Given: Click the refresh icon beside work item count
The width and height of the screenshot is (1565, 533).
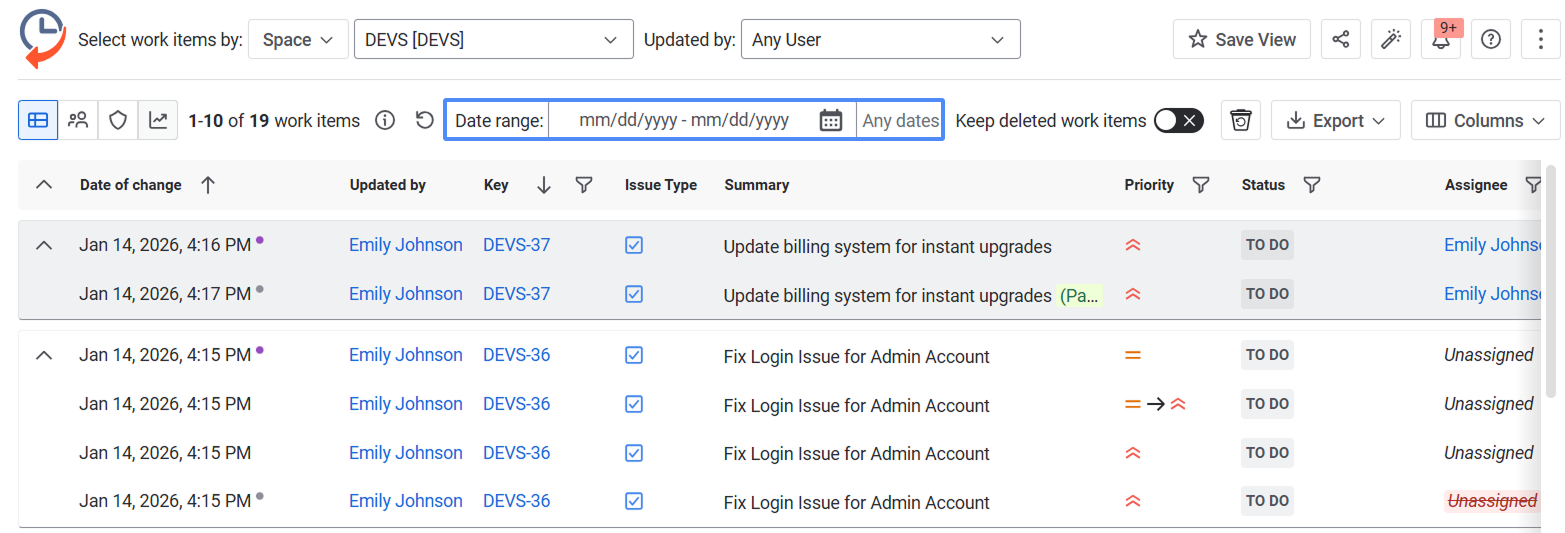Looking at the screenshot, I should click(425, 121).
